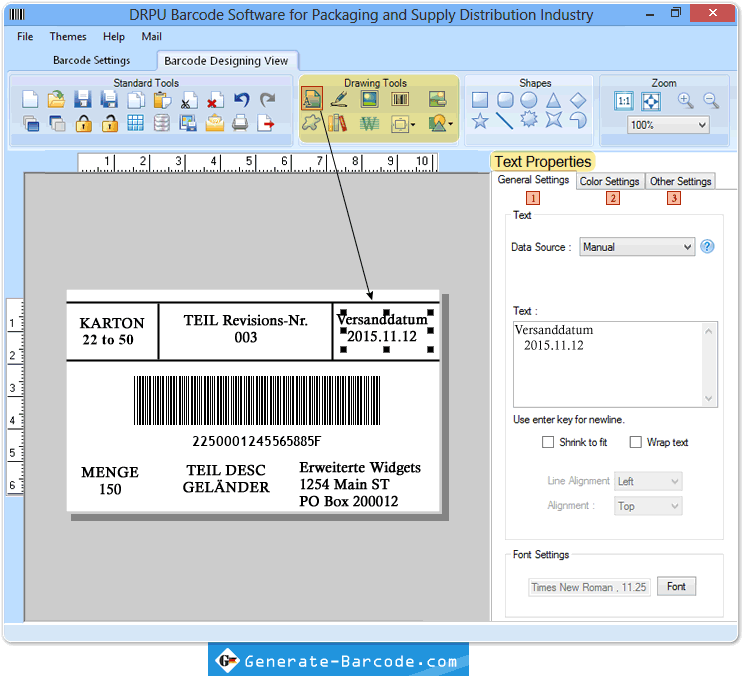Insert a barcode from Drawing Tools
Screen dimensions: 744x676
coord(400,99)
